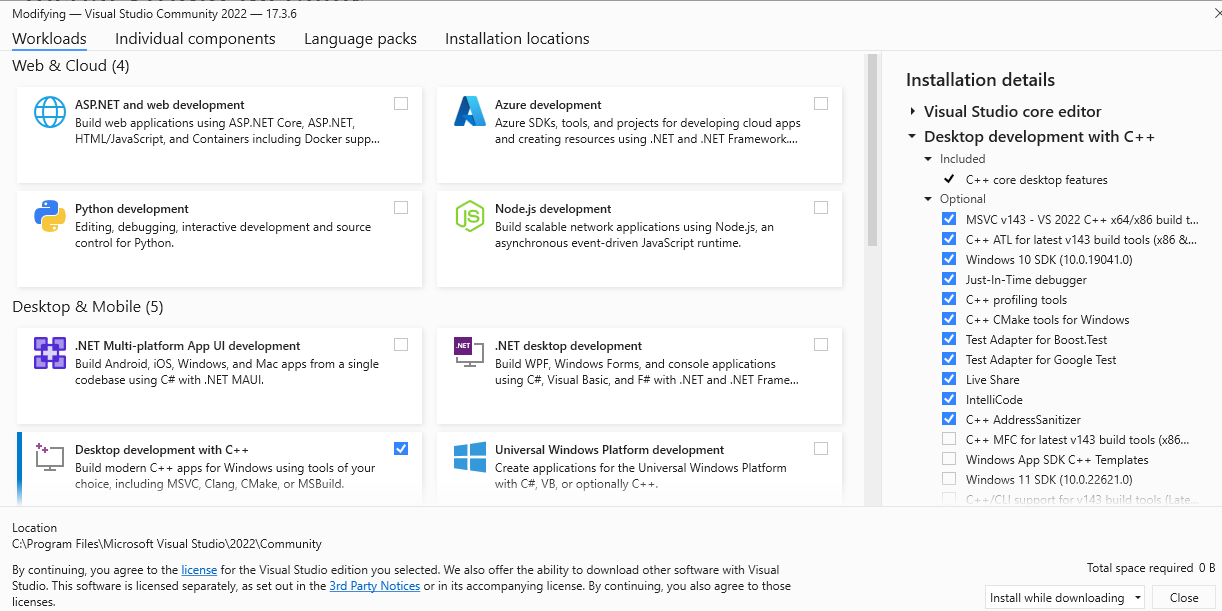Click the Close button
The width and height of the screenshot is (1222, 611).
(x=1184, y=598)
